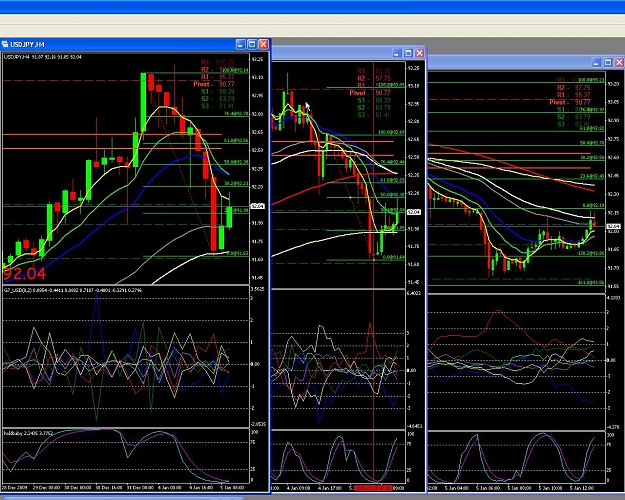625x500 pixels.
Task: Click the USDJPY,H4 title bar text
Action: click(27, 44)
